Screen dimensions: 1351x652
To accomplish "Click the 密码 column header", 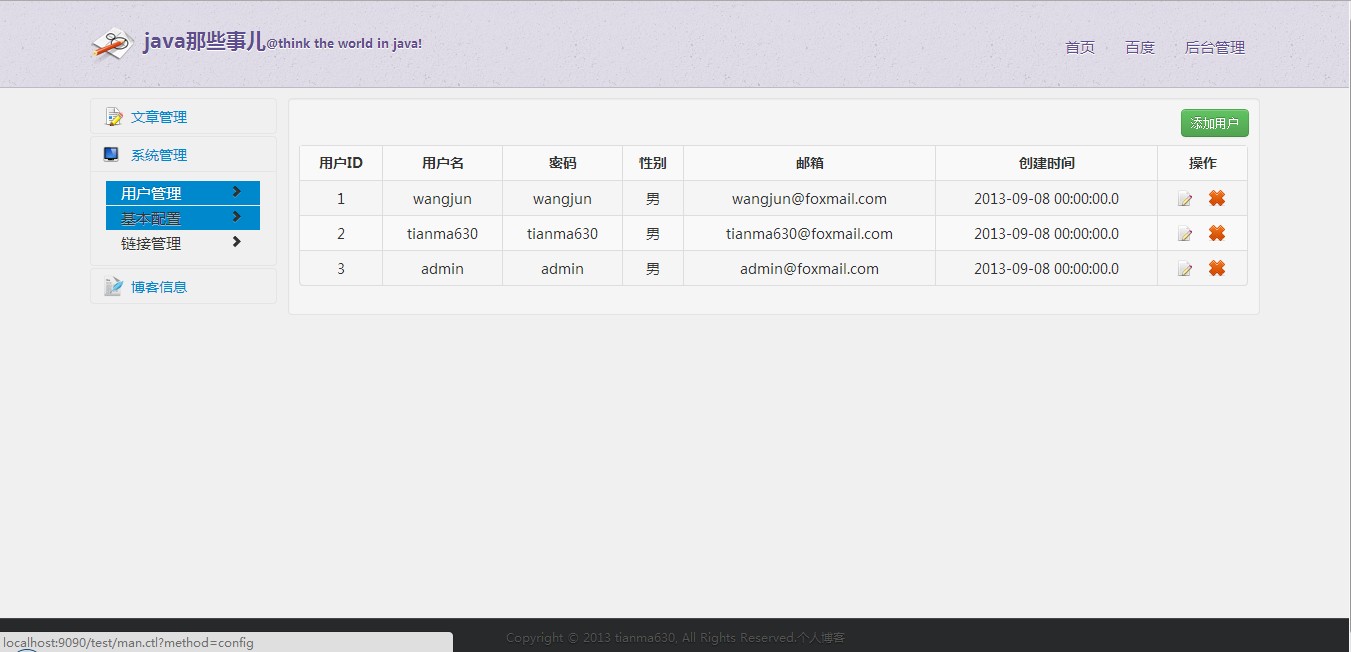I will coord(562,163).
